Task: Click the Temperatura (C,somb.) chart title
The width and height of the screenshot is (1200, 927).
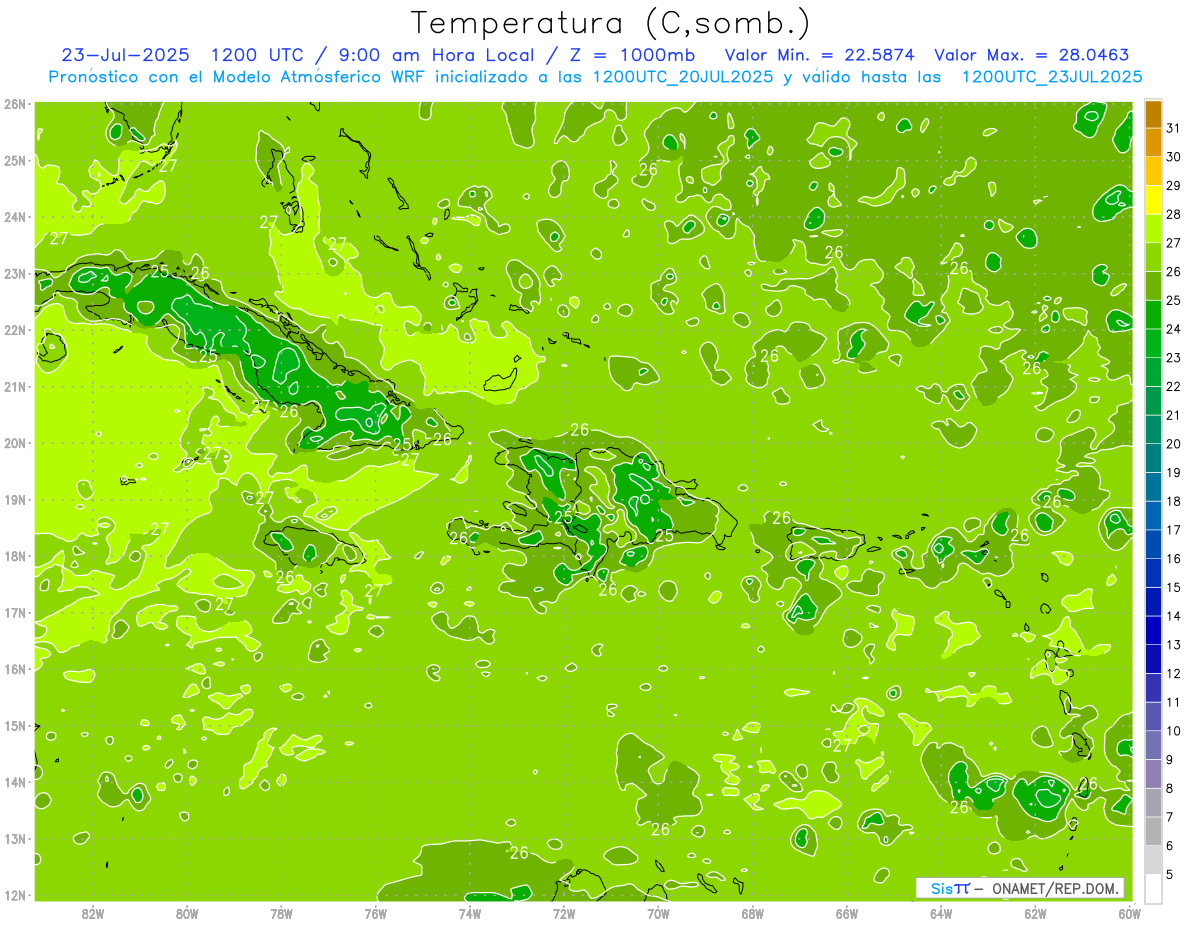Action: [x=610, y=22]
